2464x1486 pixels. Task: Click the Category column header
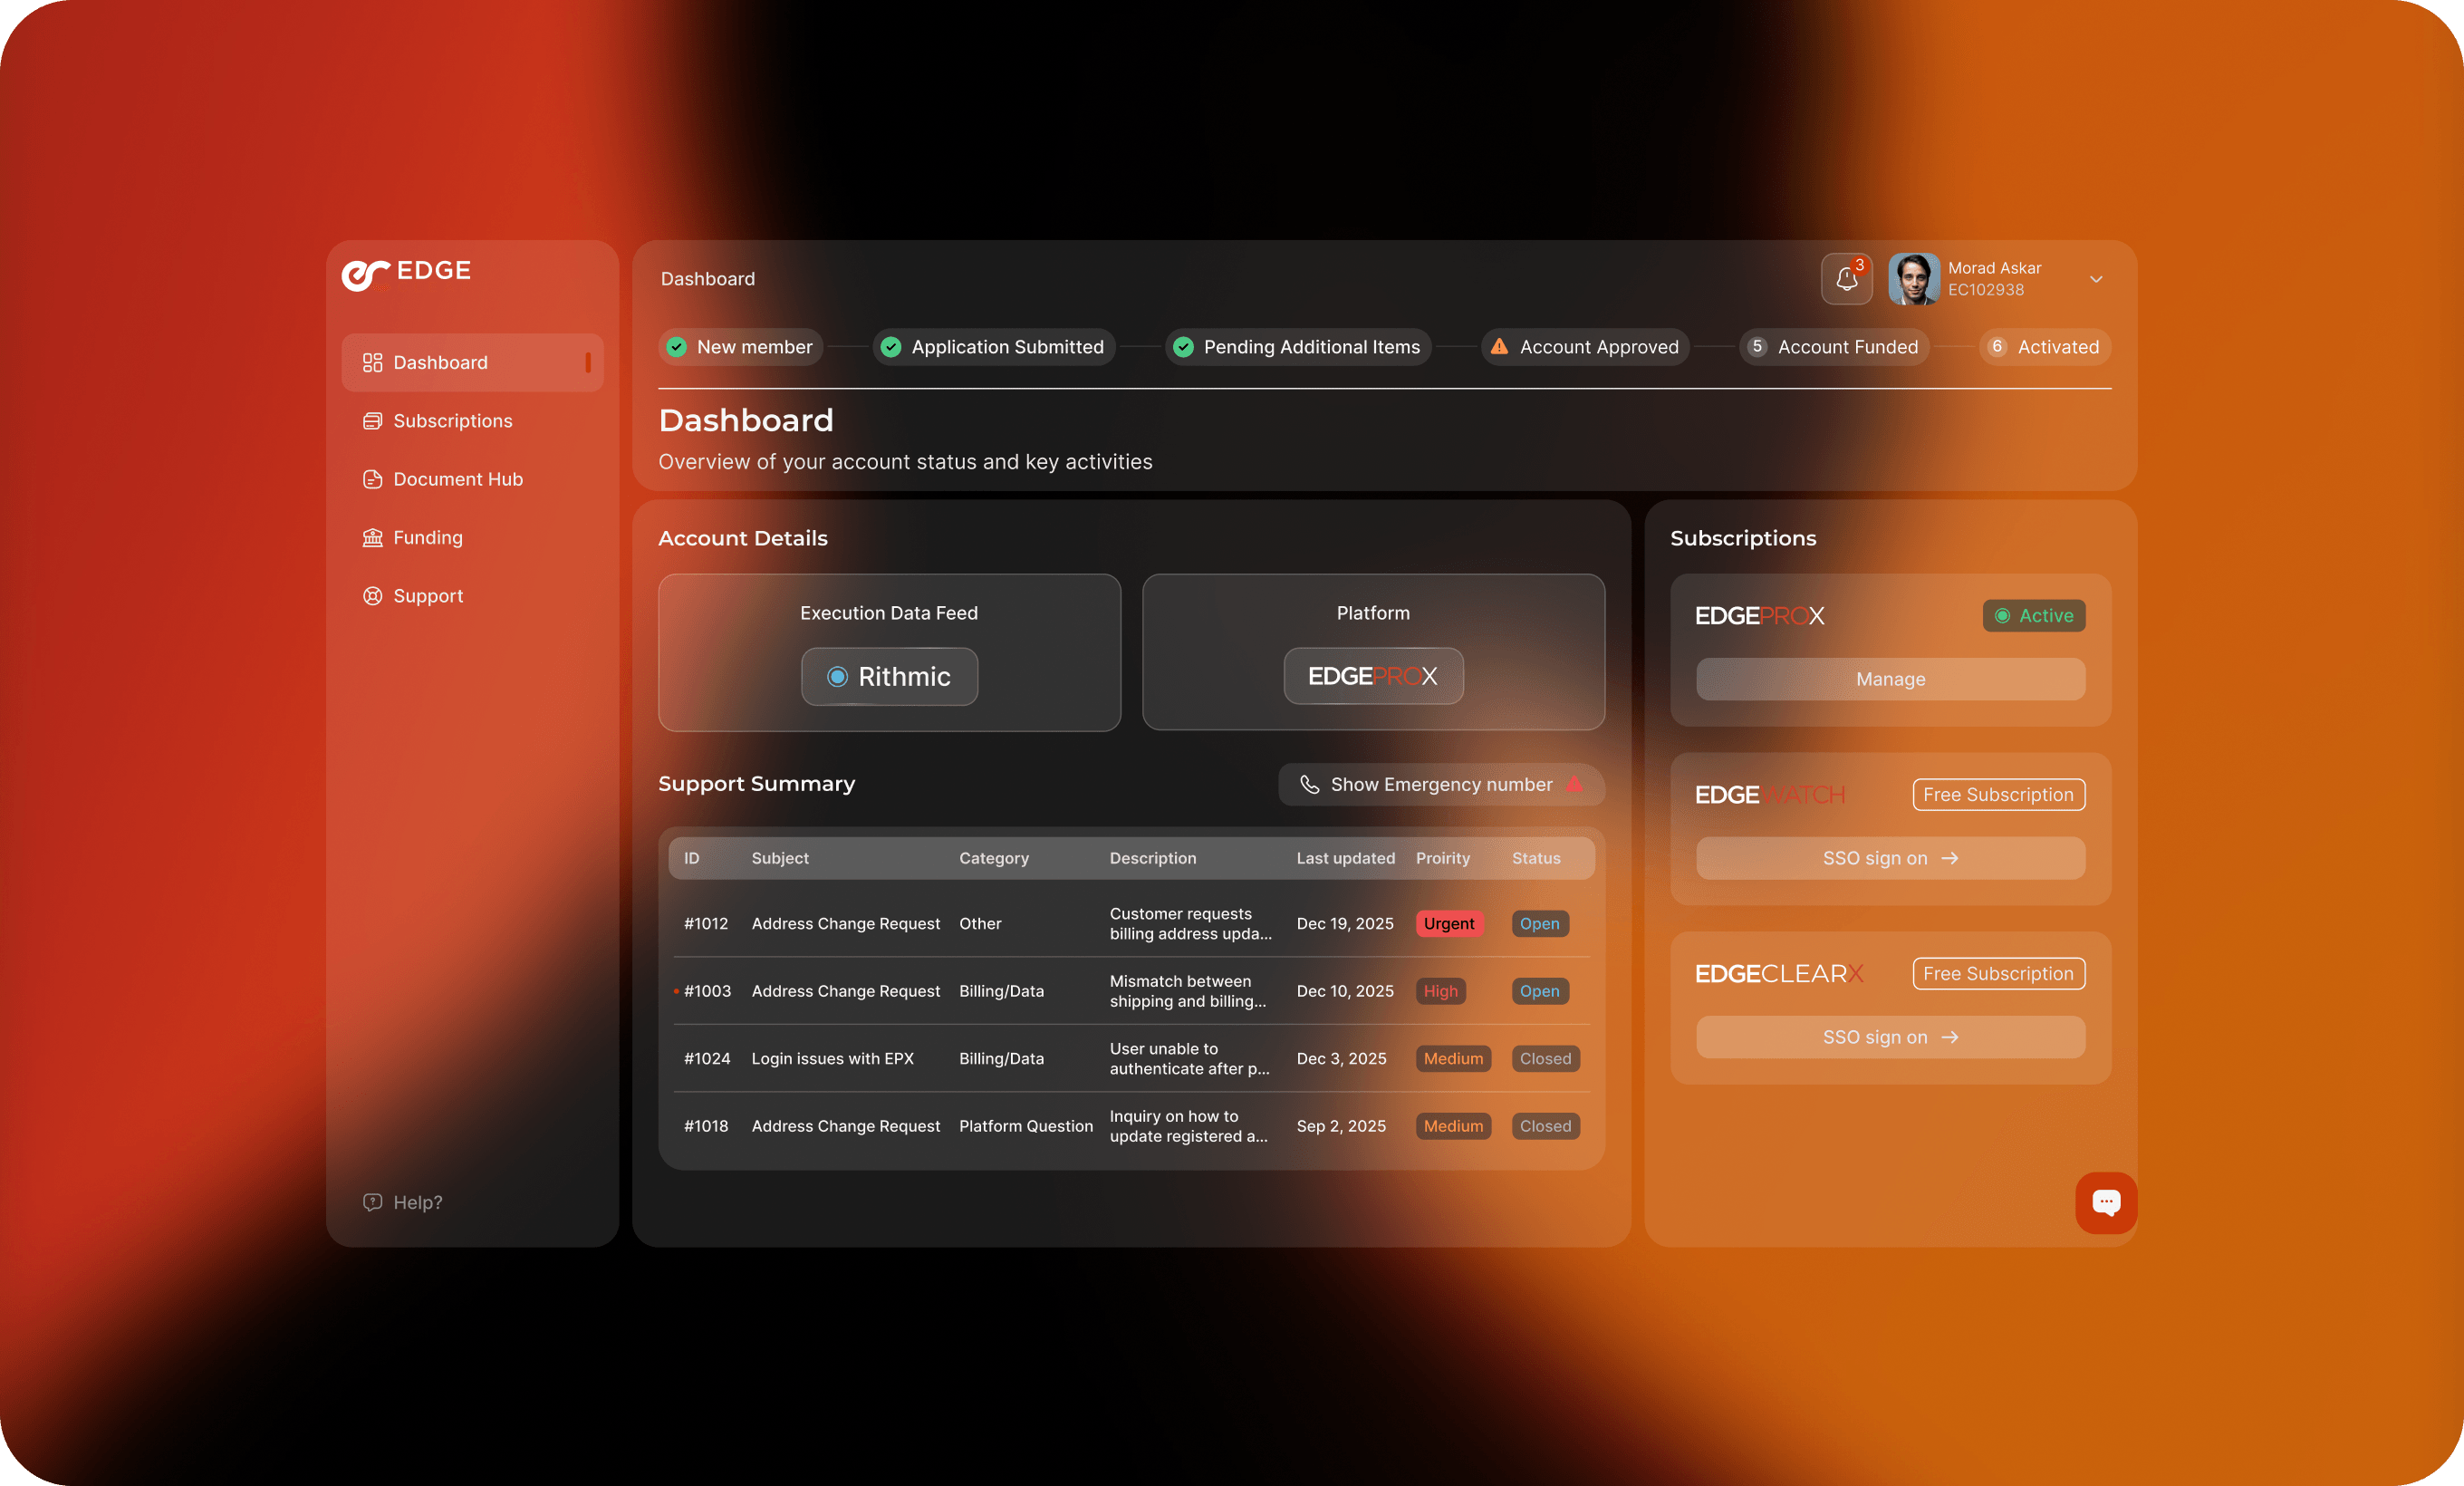tap(994, 858)
